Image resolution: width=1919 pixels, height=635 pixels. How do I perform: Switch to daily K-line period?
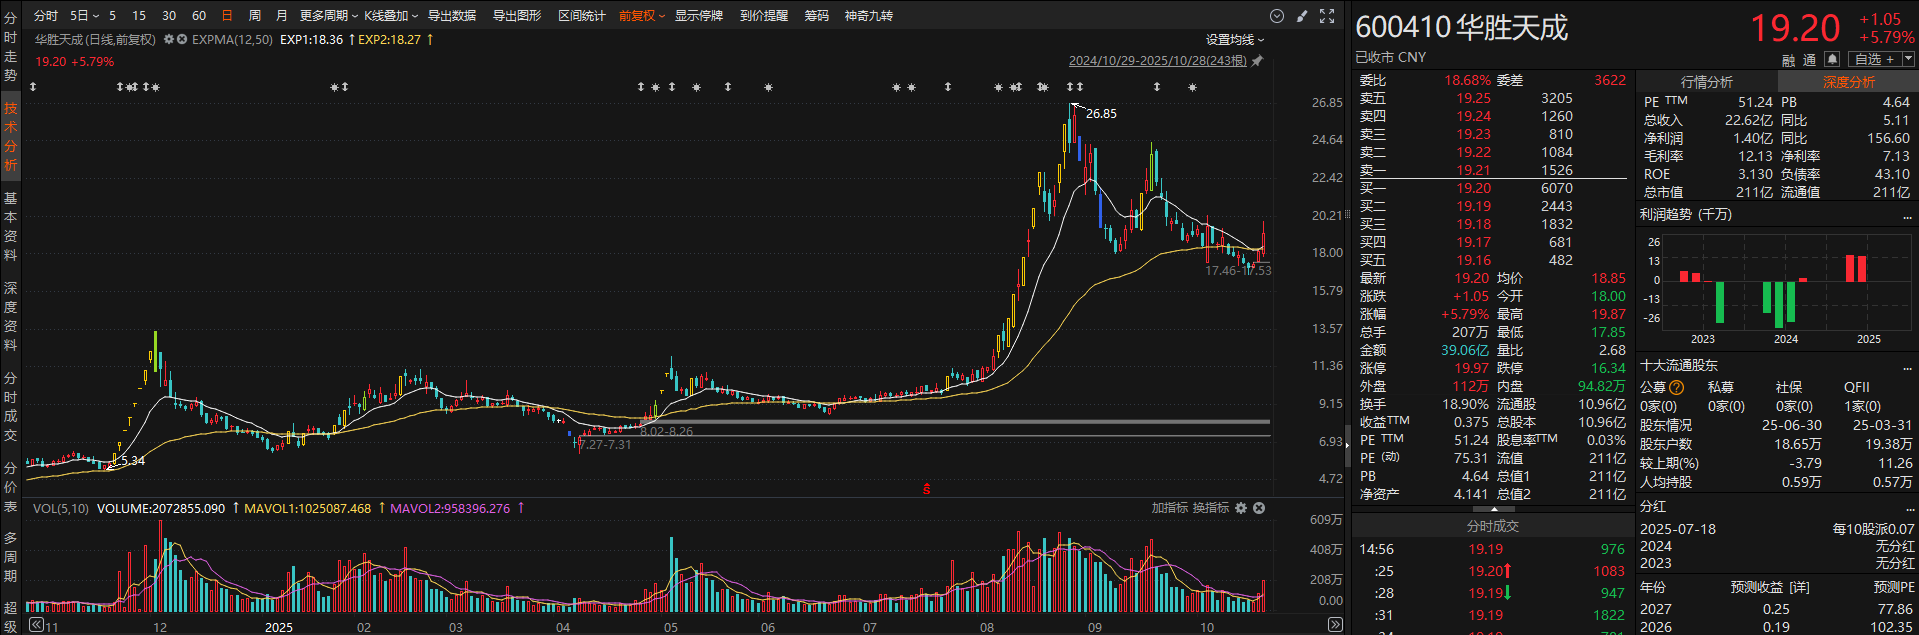(227, 16)
